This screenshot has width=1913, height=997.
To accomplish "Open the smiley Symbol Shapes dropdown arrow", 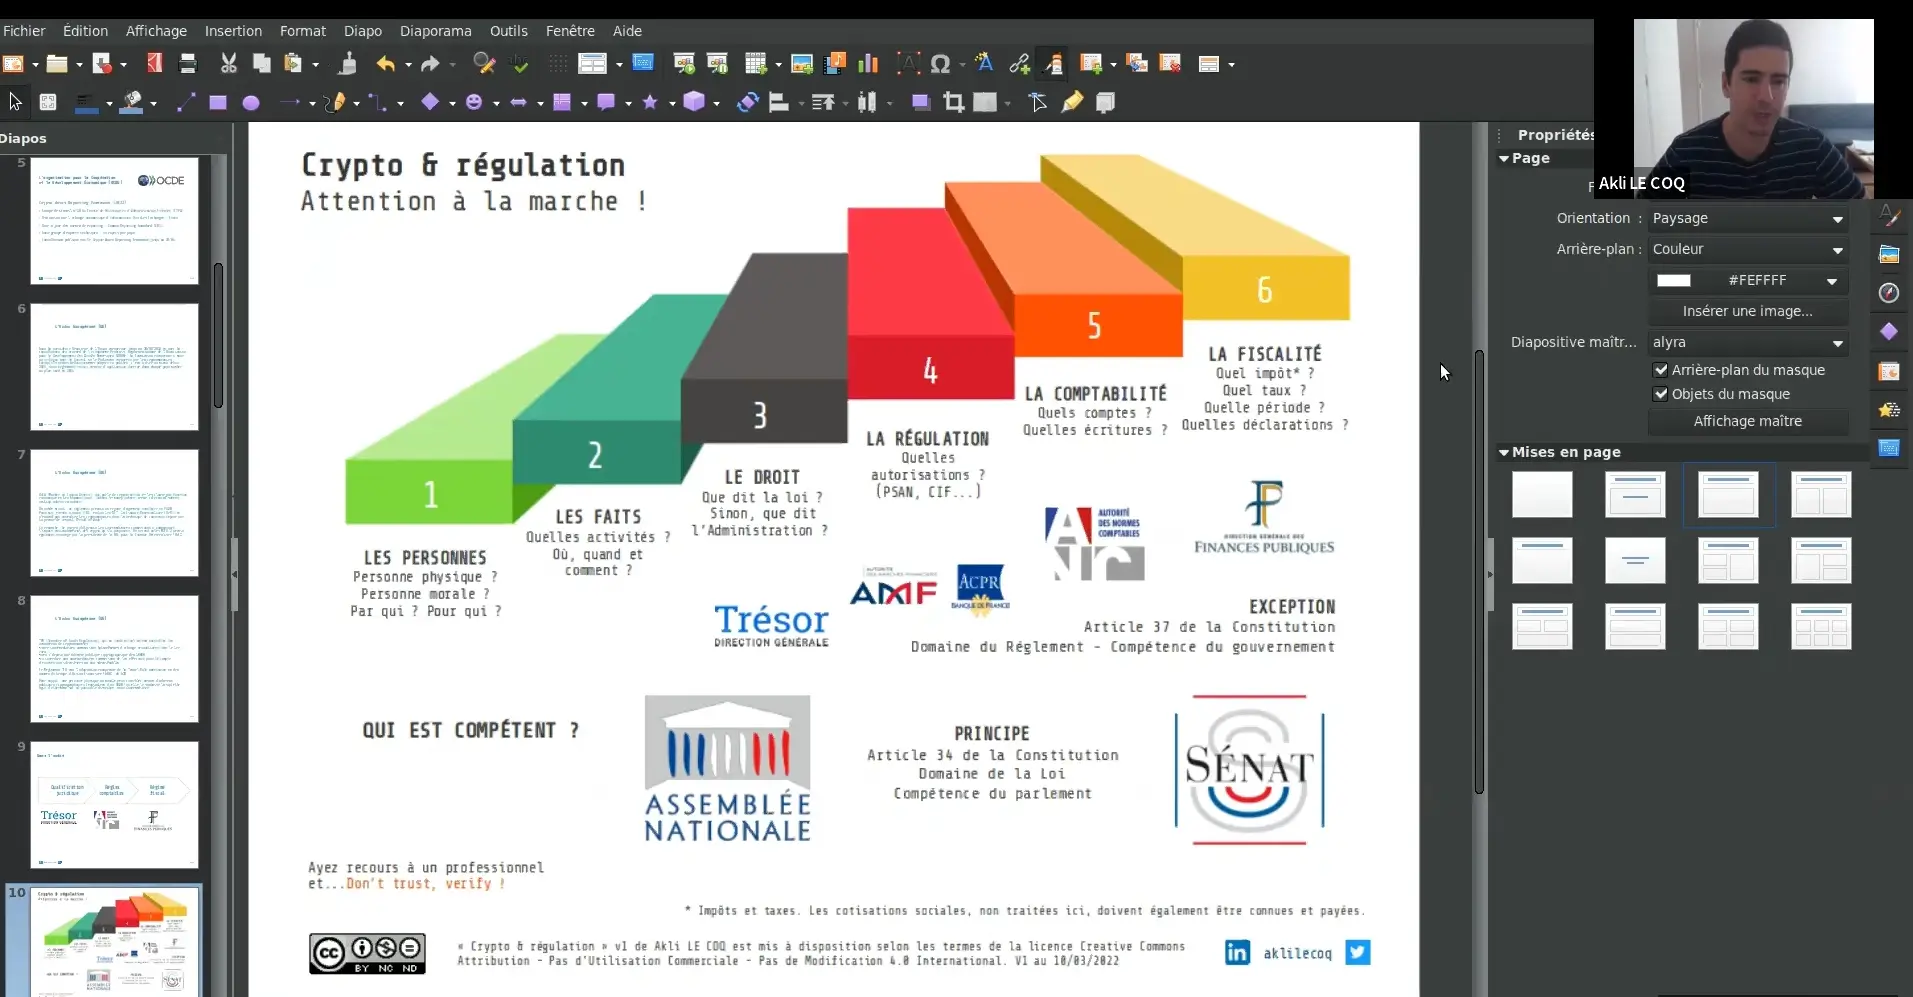I will [495, 103].
